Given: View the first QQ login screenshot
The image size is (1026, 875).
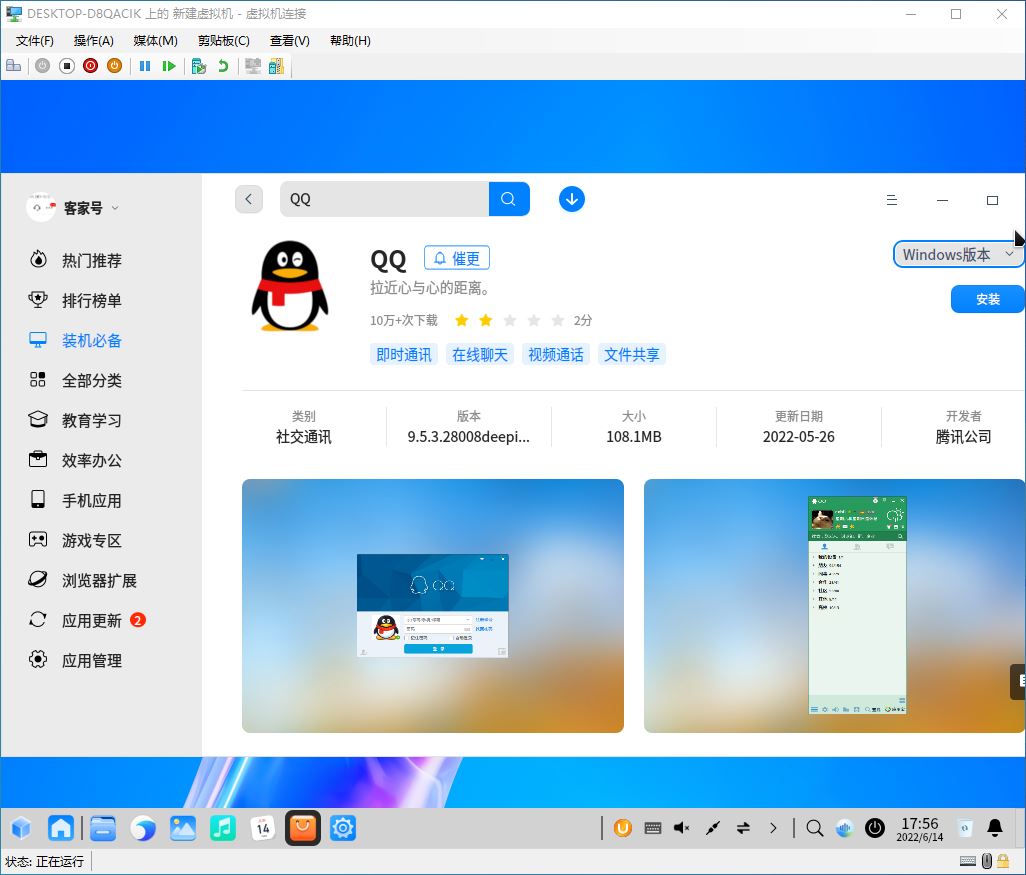Looking at the screenshot, I should point(432,605).
